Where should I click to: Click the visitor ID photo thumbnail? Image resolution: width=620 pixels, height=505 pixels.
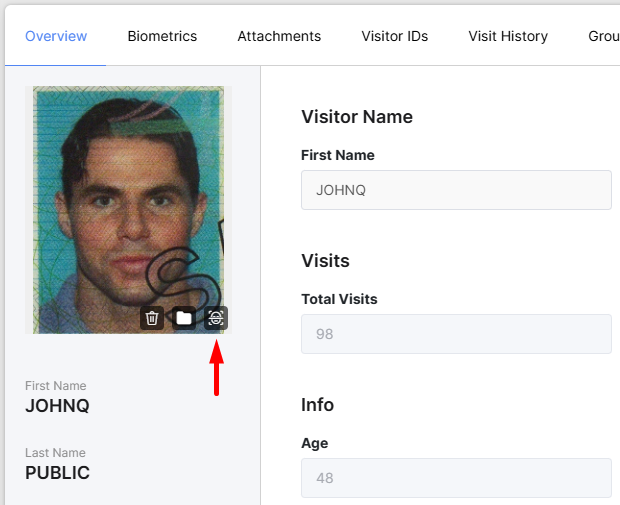pos(127,200)
